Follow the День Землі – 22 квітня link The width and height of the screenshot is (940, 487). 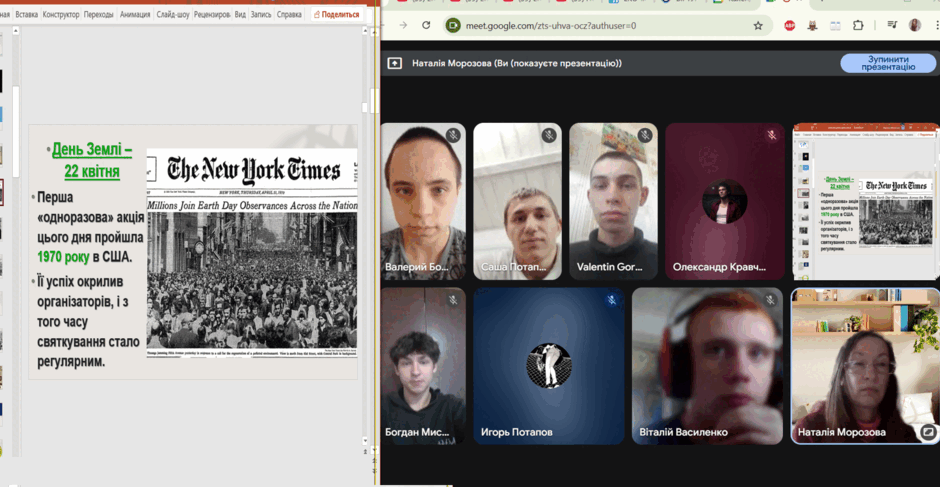pos(92,160)
